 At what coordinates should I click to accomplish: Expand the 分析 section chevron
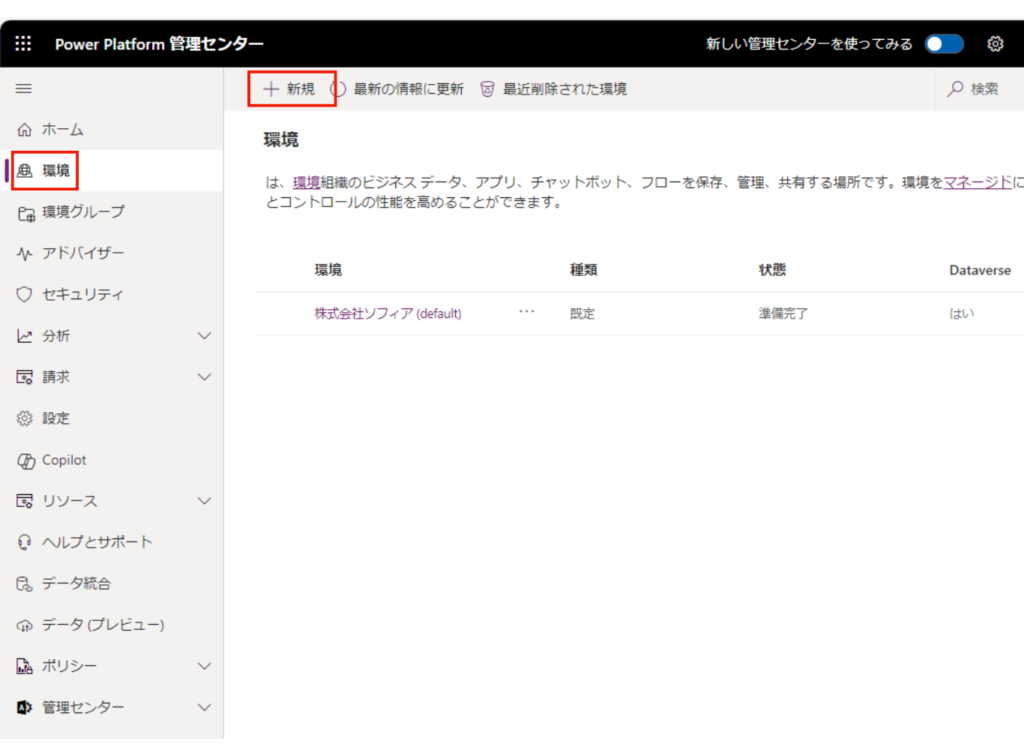coord(204,336)
